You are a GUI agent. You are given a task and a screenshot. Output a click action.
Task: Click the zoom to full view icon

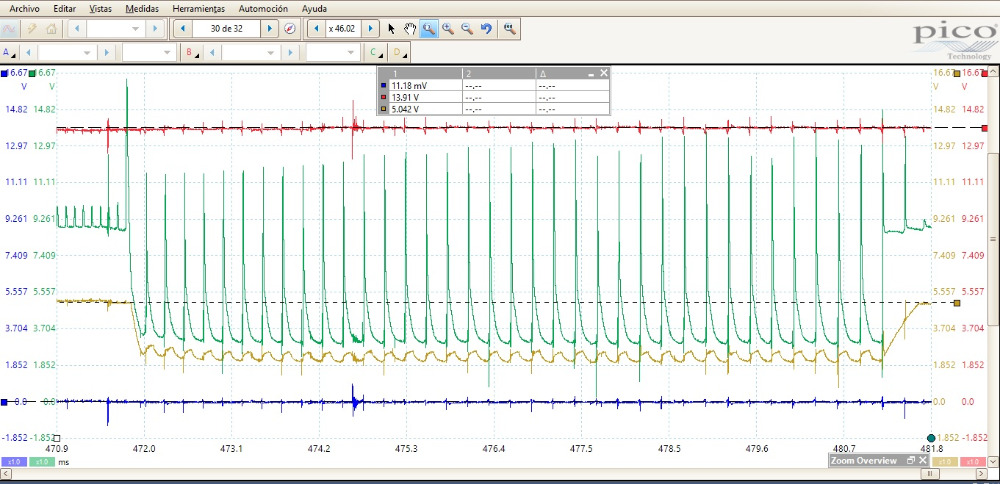pos(510,29)
